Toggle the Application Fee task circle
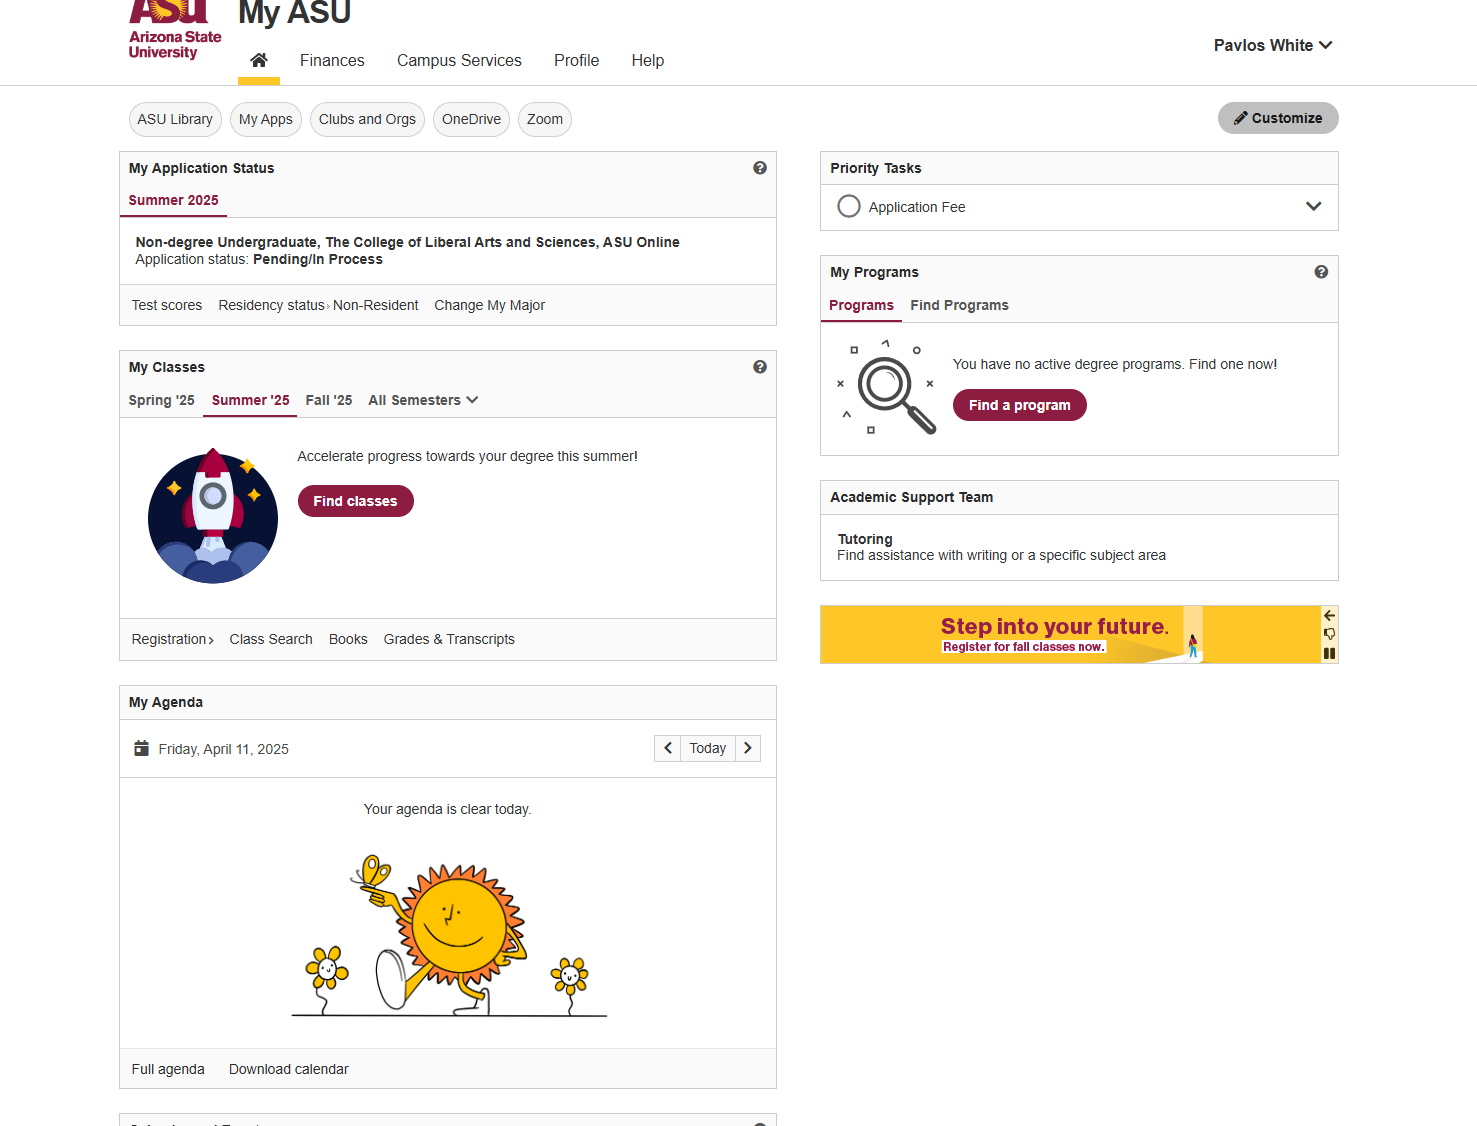 (x=849, y=206)
